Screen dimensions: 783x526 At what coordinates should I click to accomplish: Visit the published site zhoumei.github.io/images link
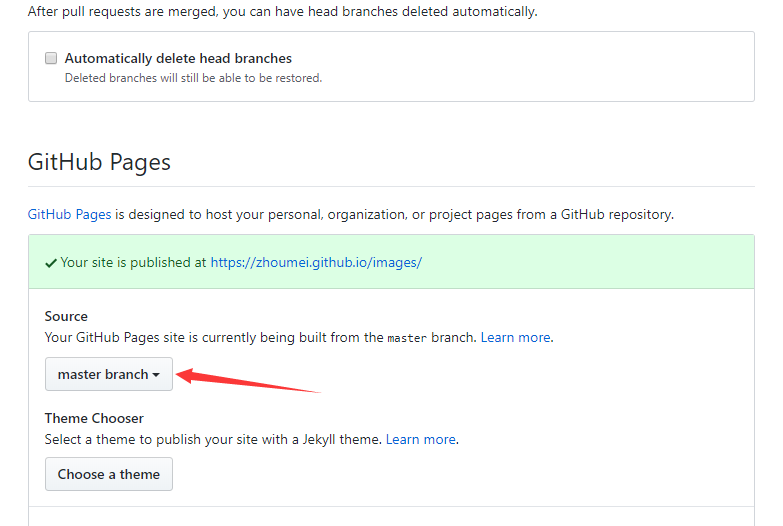(316, 262)
